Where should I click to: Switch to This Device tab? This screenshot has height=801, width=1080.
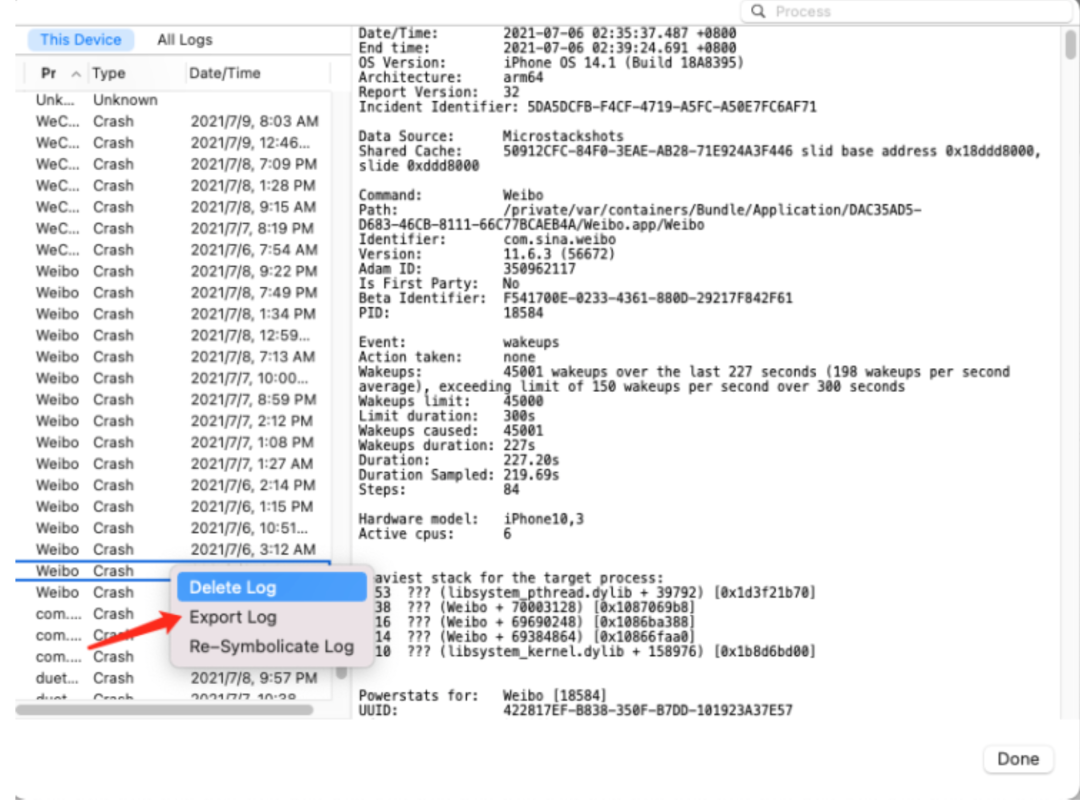(81, 40)
